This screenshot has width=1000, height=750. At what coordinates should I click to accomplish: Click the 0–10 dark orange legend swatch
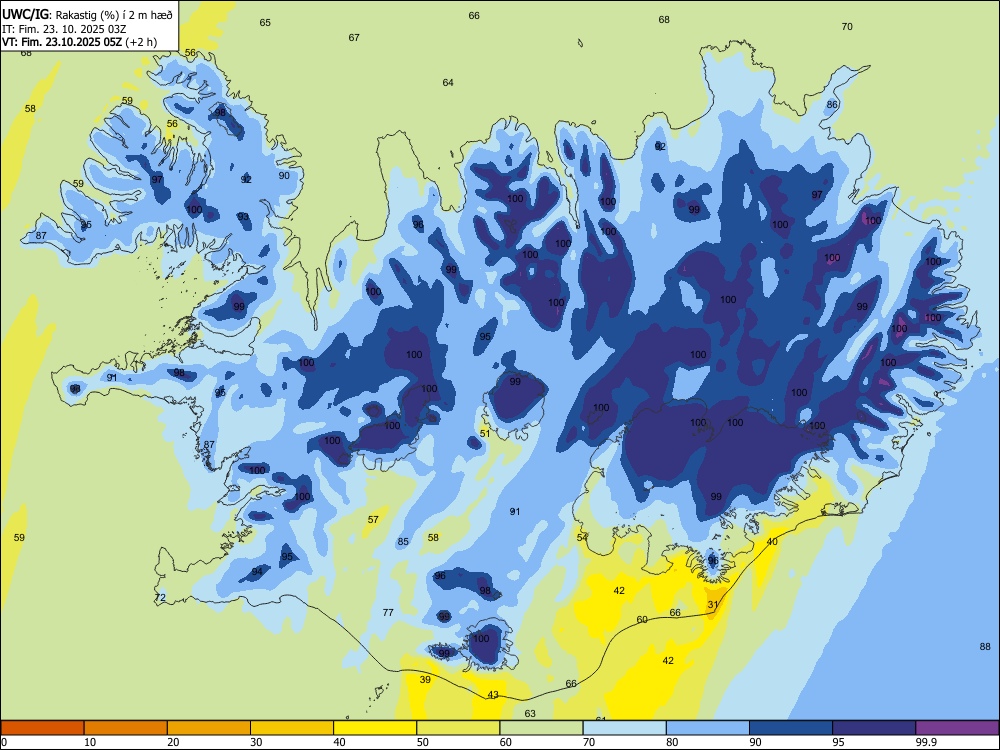[43, 728]
